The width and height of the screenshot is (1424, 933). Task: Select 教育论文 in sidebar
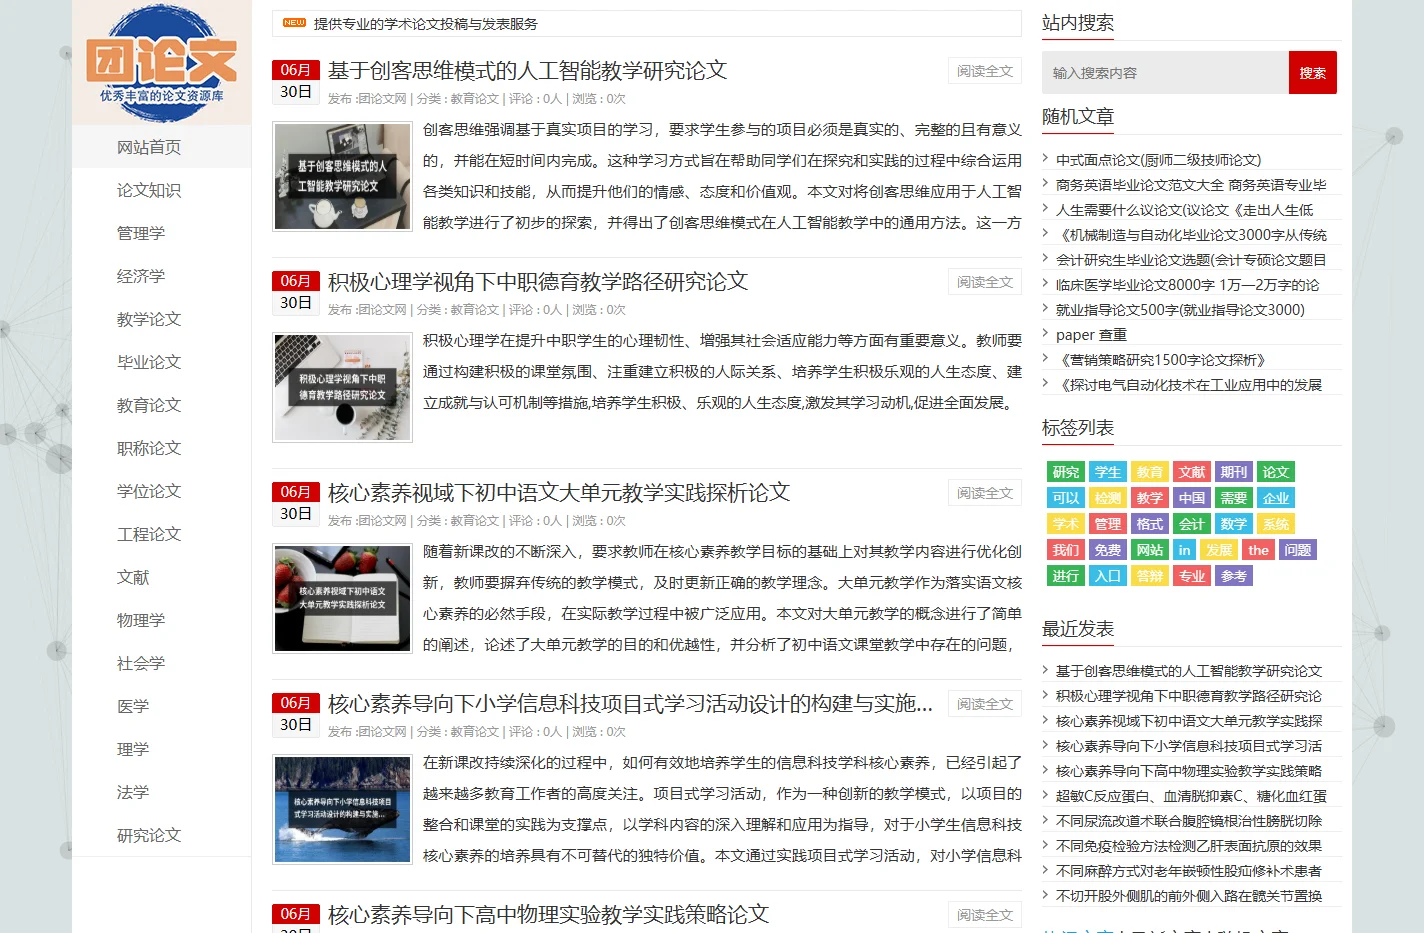149,405
